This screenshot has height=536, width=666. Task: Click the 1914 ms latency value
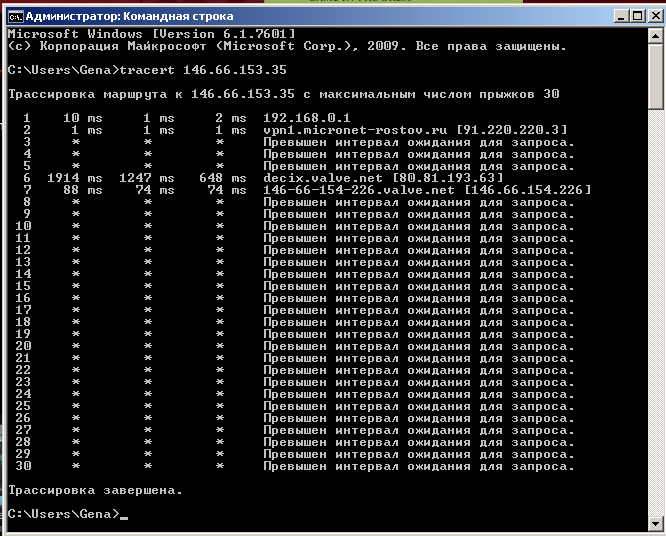click(75, 178)
